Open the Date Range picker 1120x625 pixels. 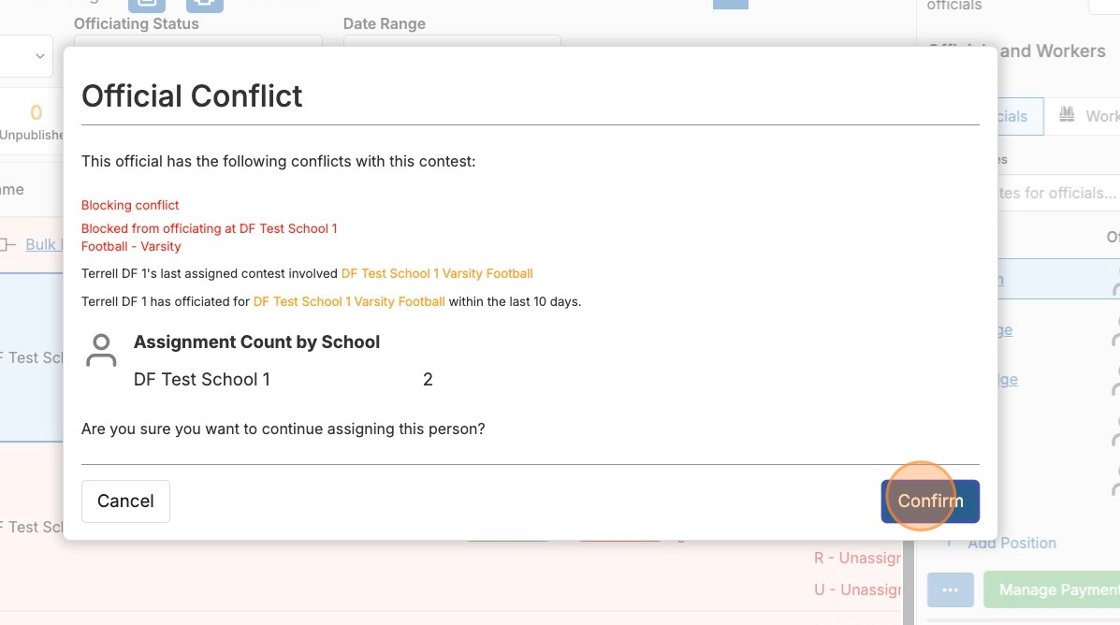451,42
